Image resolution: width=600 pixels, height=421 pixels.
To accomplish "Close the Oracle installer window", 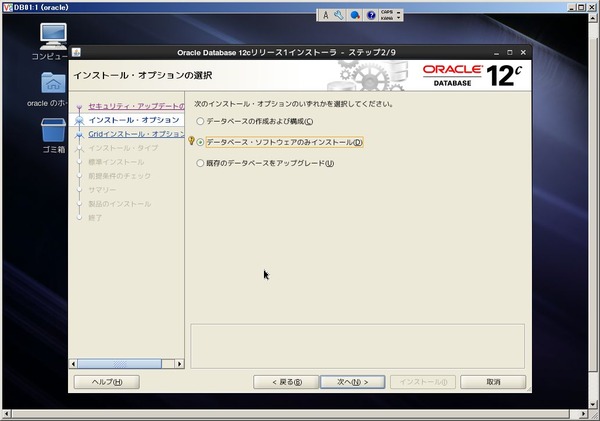I will (x=523, y=52).
